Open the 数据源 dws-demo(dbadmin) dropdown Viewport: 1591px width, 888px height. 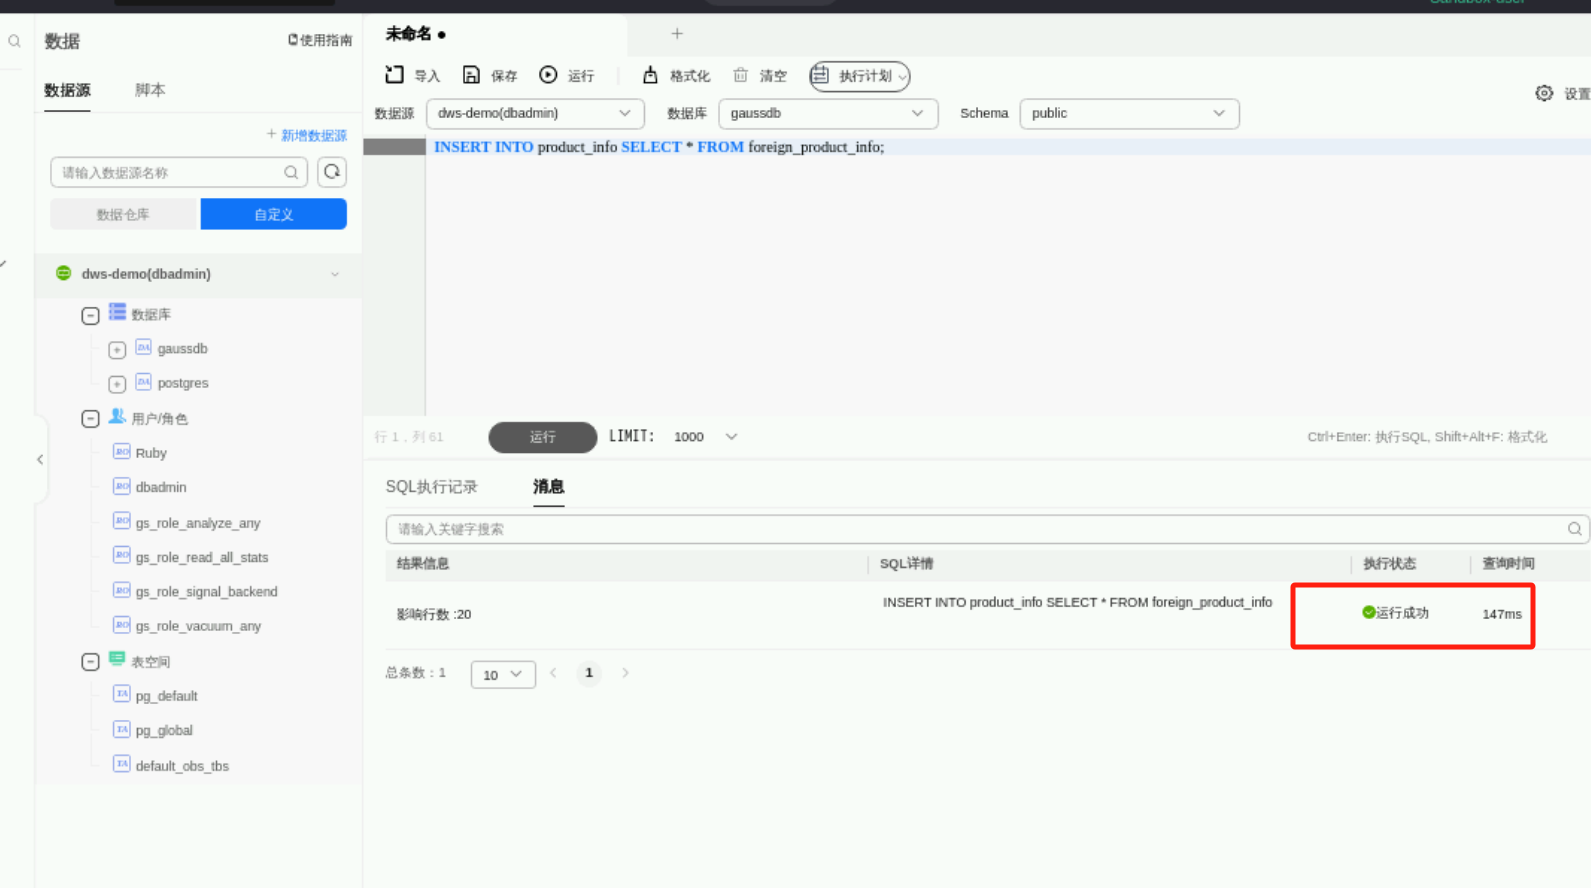535,113
